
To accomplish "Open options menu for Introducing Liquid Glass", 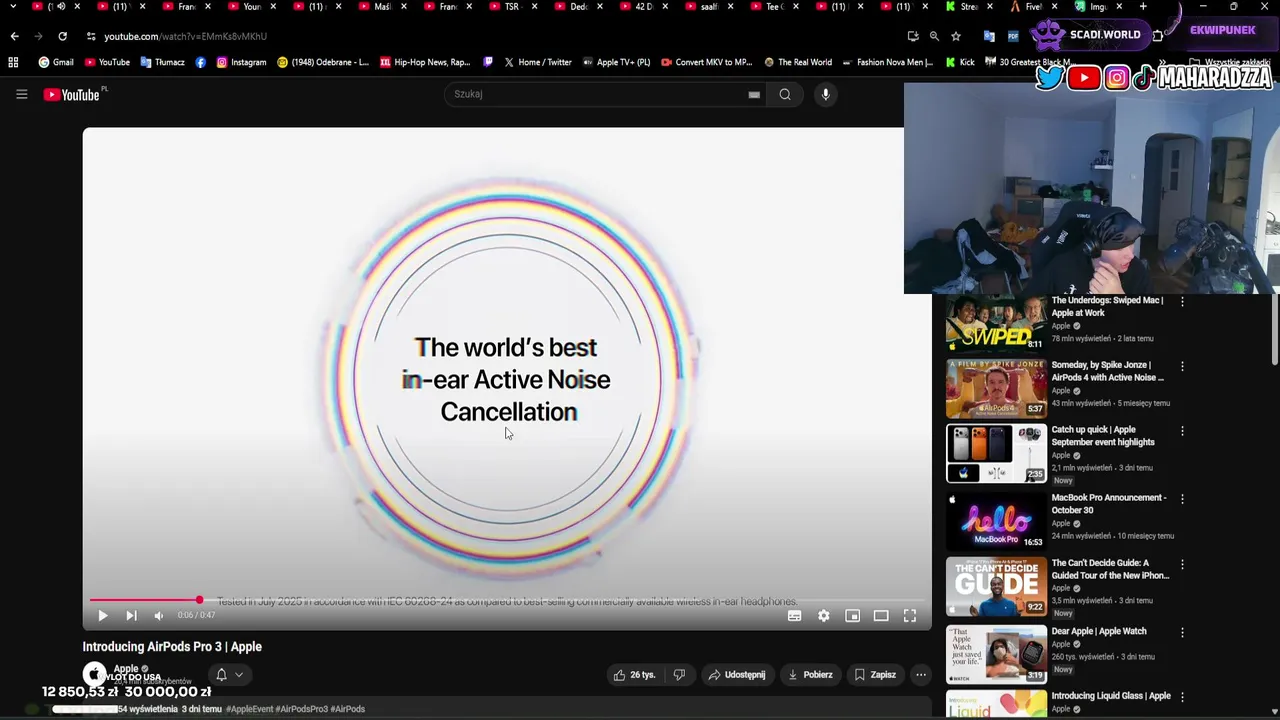I will [x=1182, y=696].
